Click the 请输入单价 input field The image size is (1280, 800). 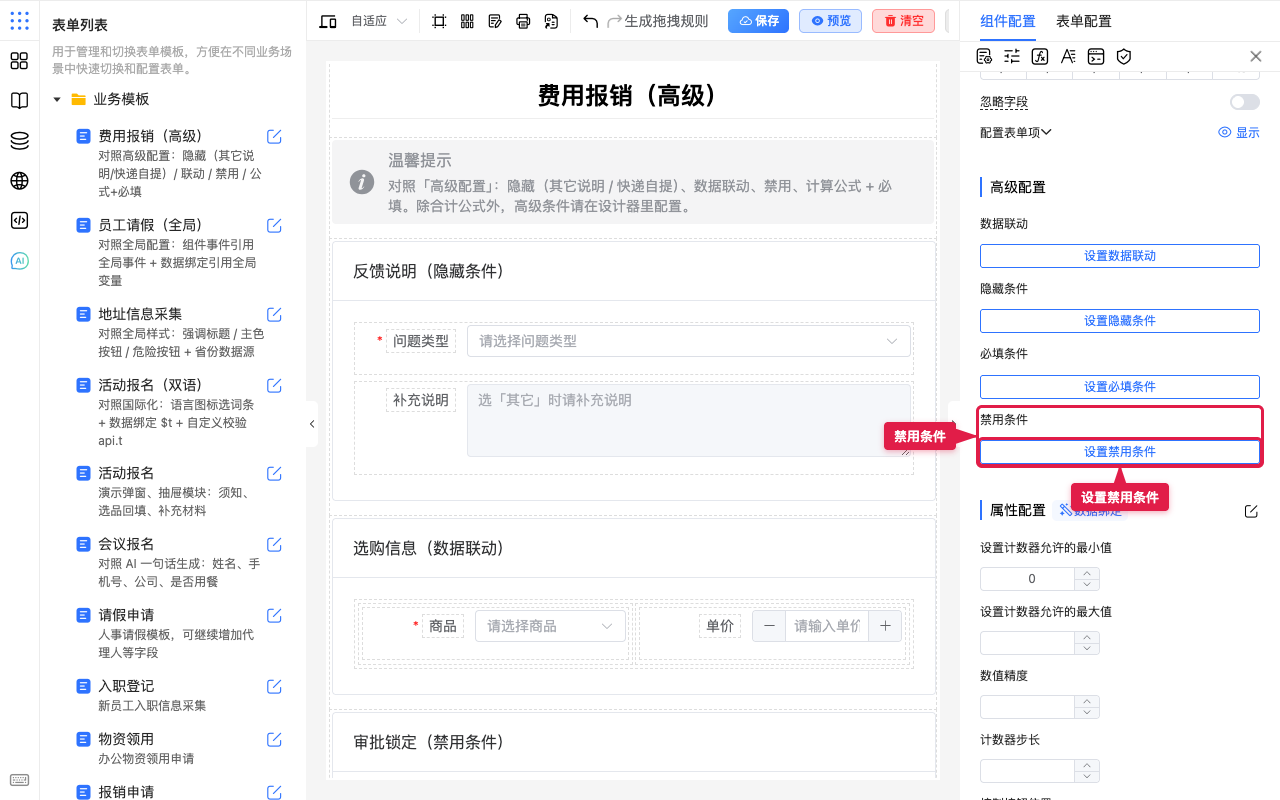click(827, 626)
